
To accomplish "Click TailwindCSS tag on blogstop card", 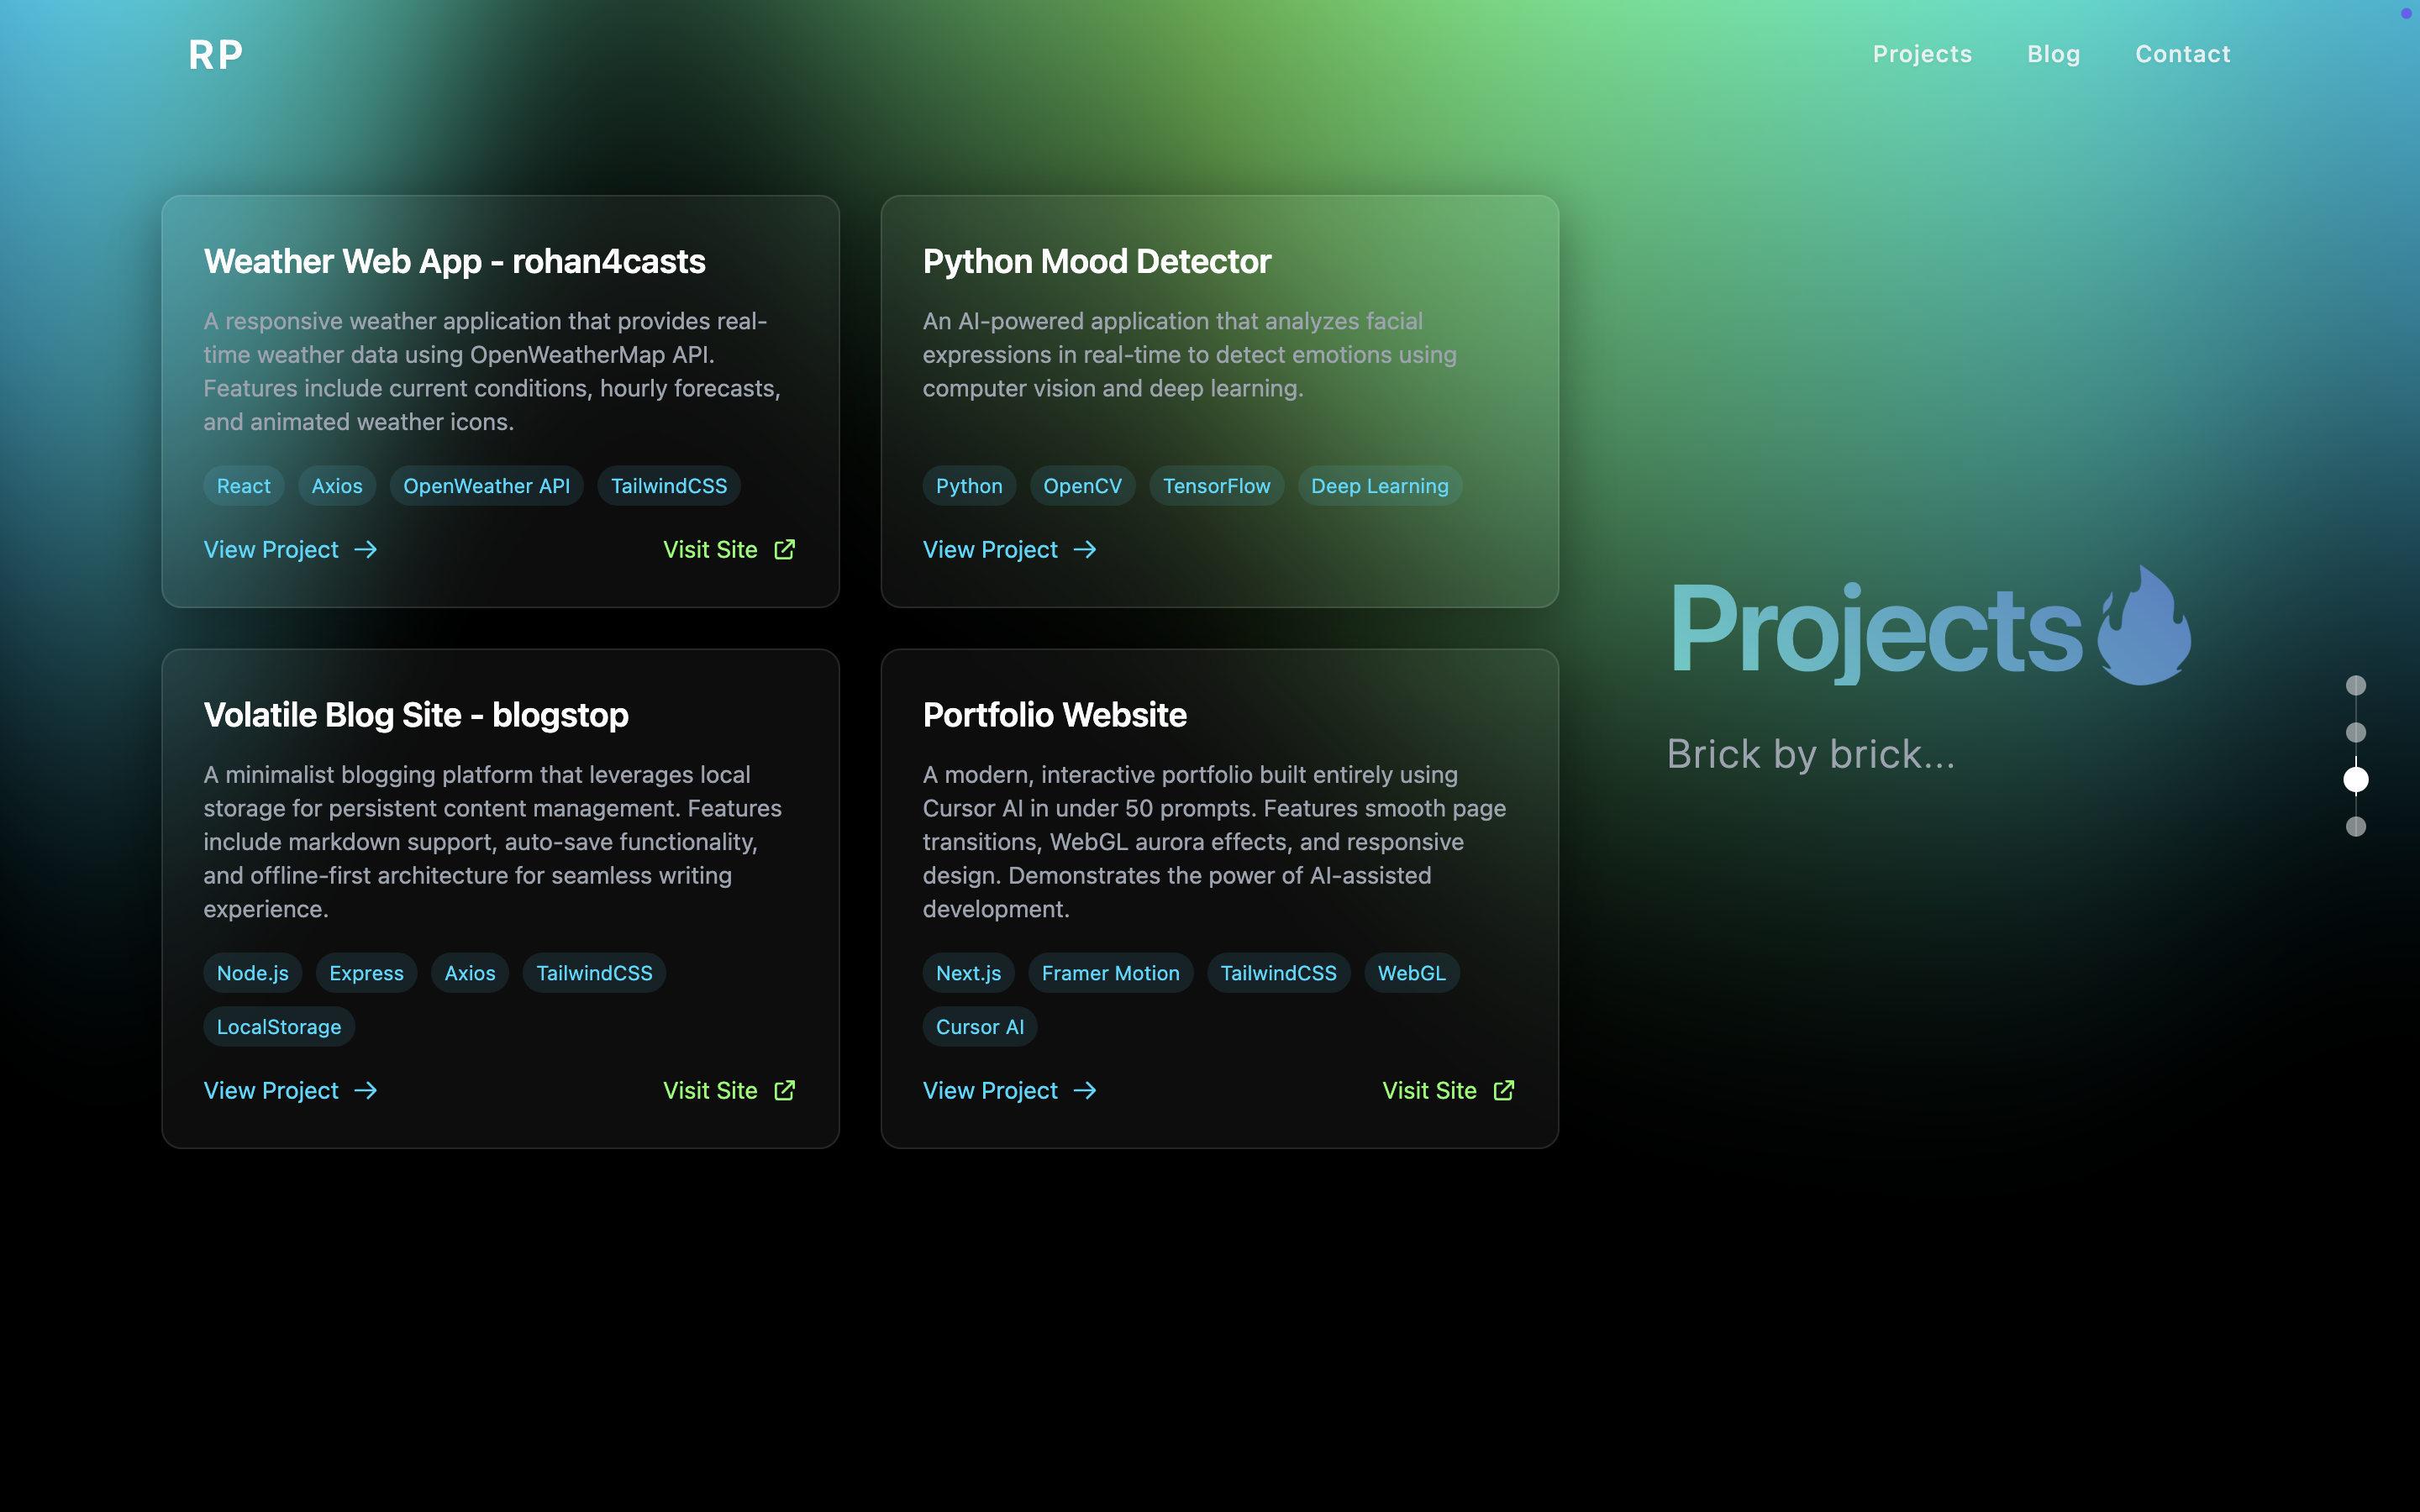I will pyautogui.click(x=594, y=973).
